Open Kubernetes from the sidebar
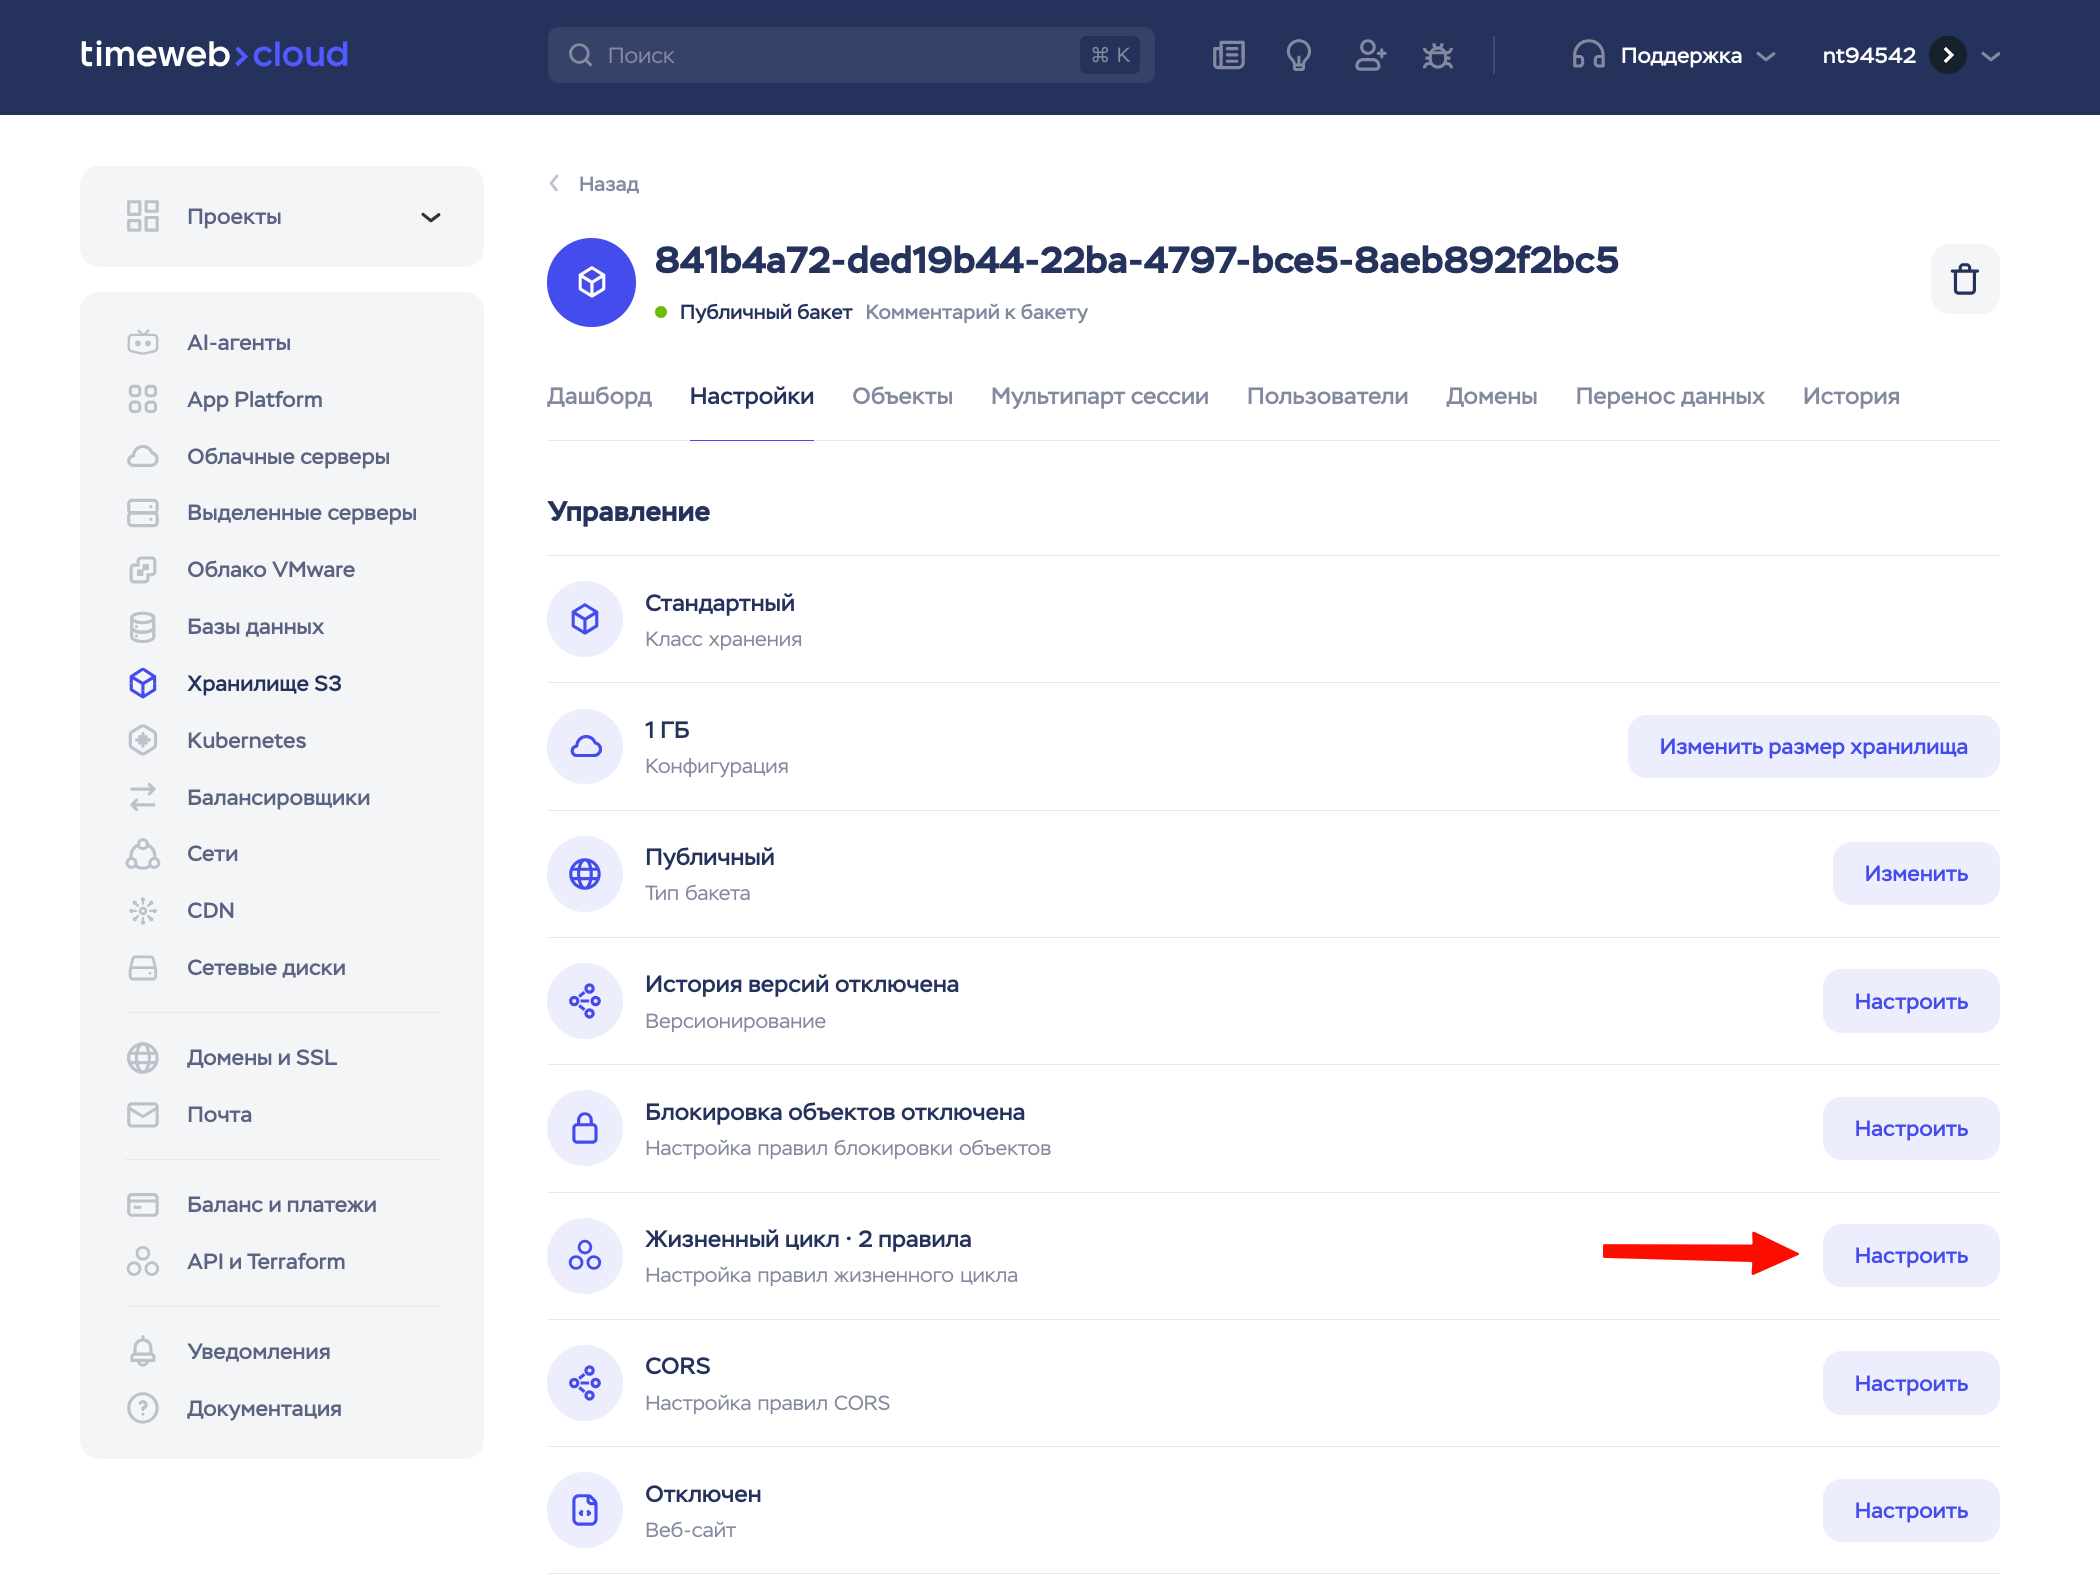This screenshot has width=2100, height=1578. [246, 740]
